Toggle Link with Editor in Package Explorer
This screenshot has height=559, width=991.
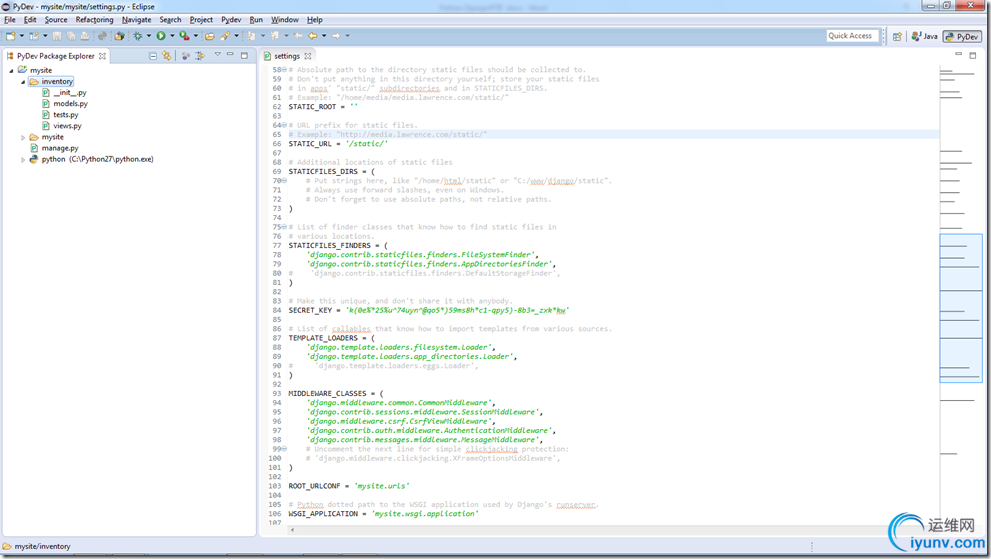[x=166, y=56]
